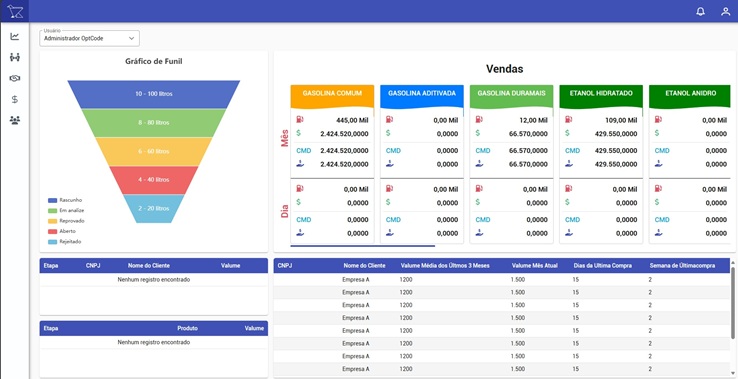This screenshot has width=738, height=379.
Task: Click the hand-coin icon in Etanol Hidratado month
Action: coord(569,164)
